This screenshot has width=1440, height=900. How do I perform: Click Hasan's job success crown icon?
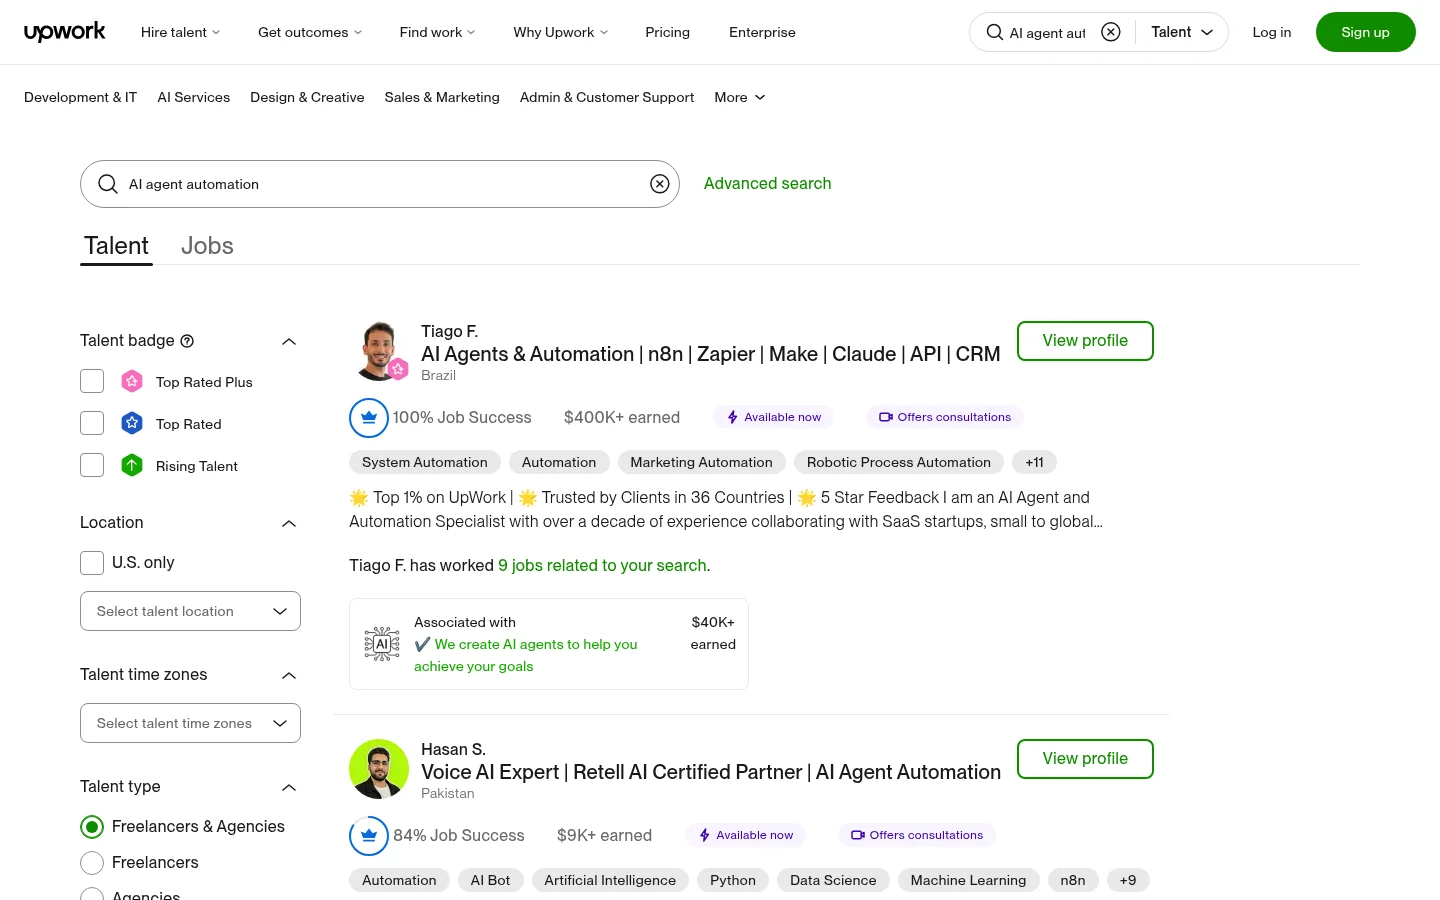click(x=369, y=836)
